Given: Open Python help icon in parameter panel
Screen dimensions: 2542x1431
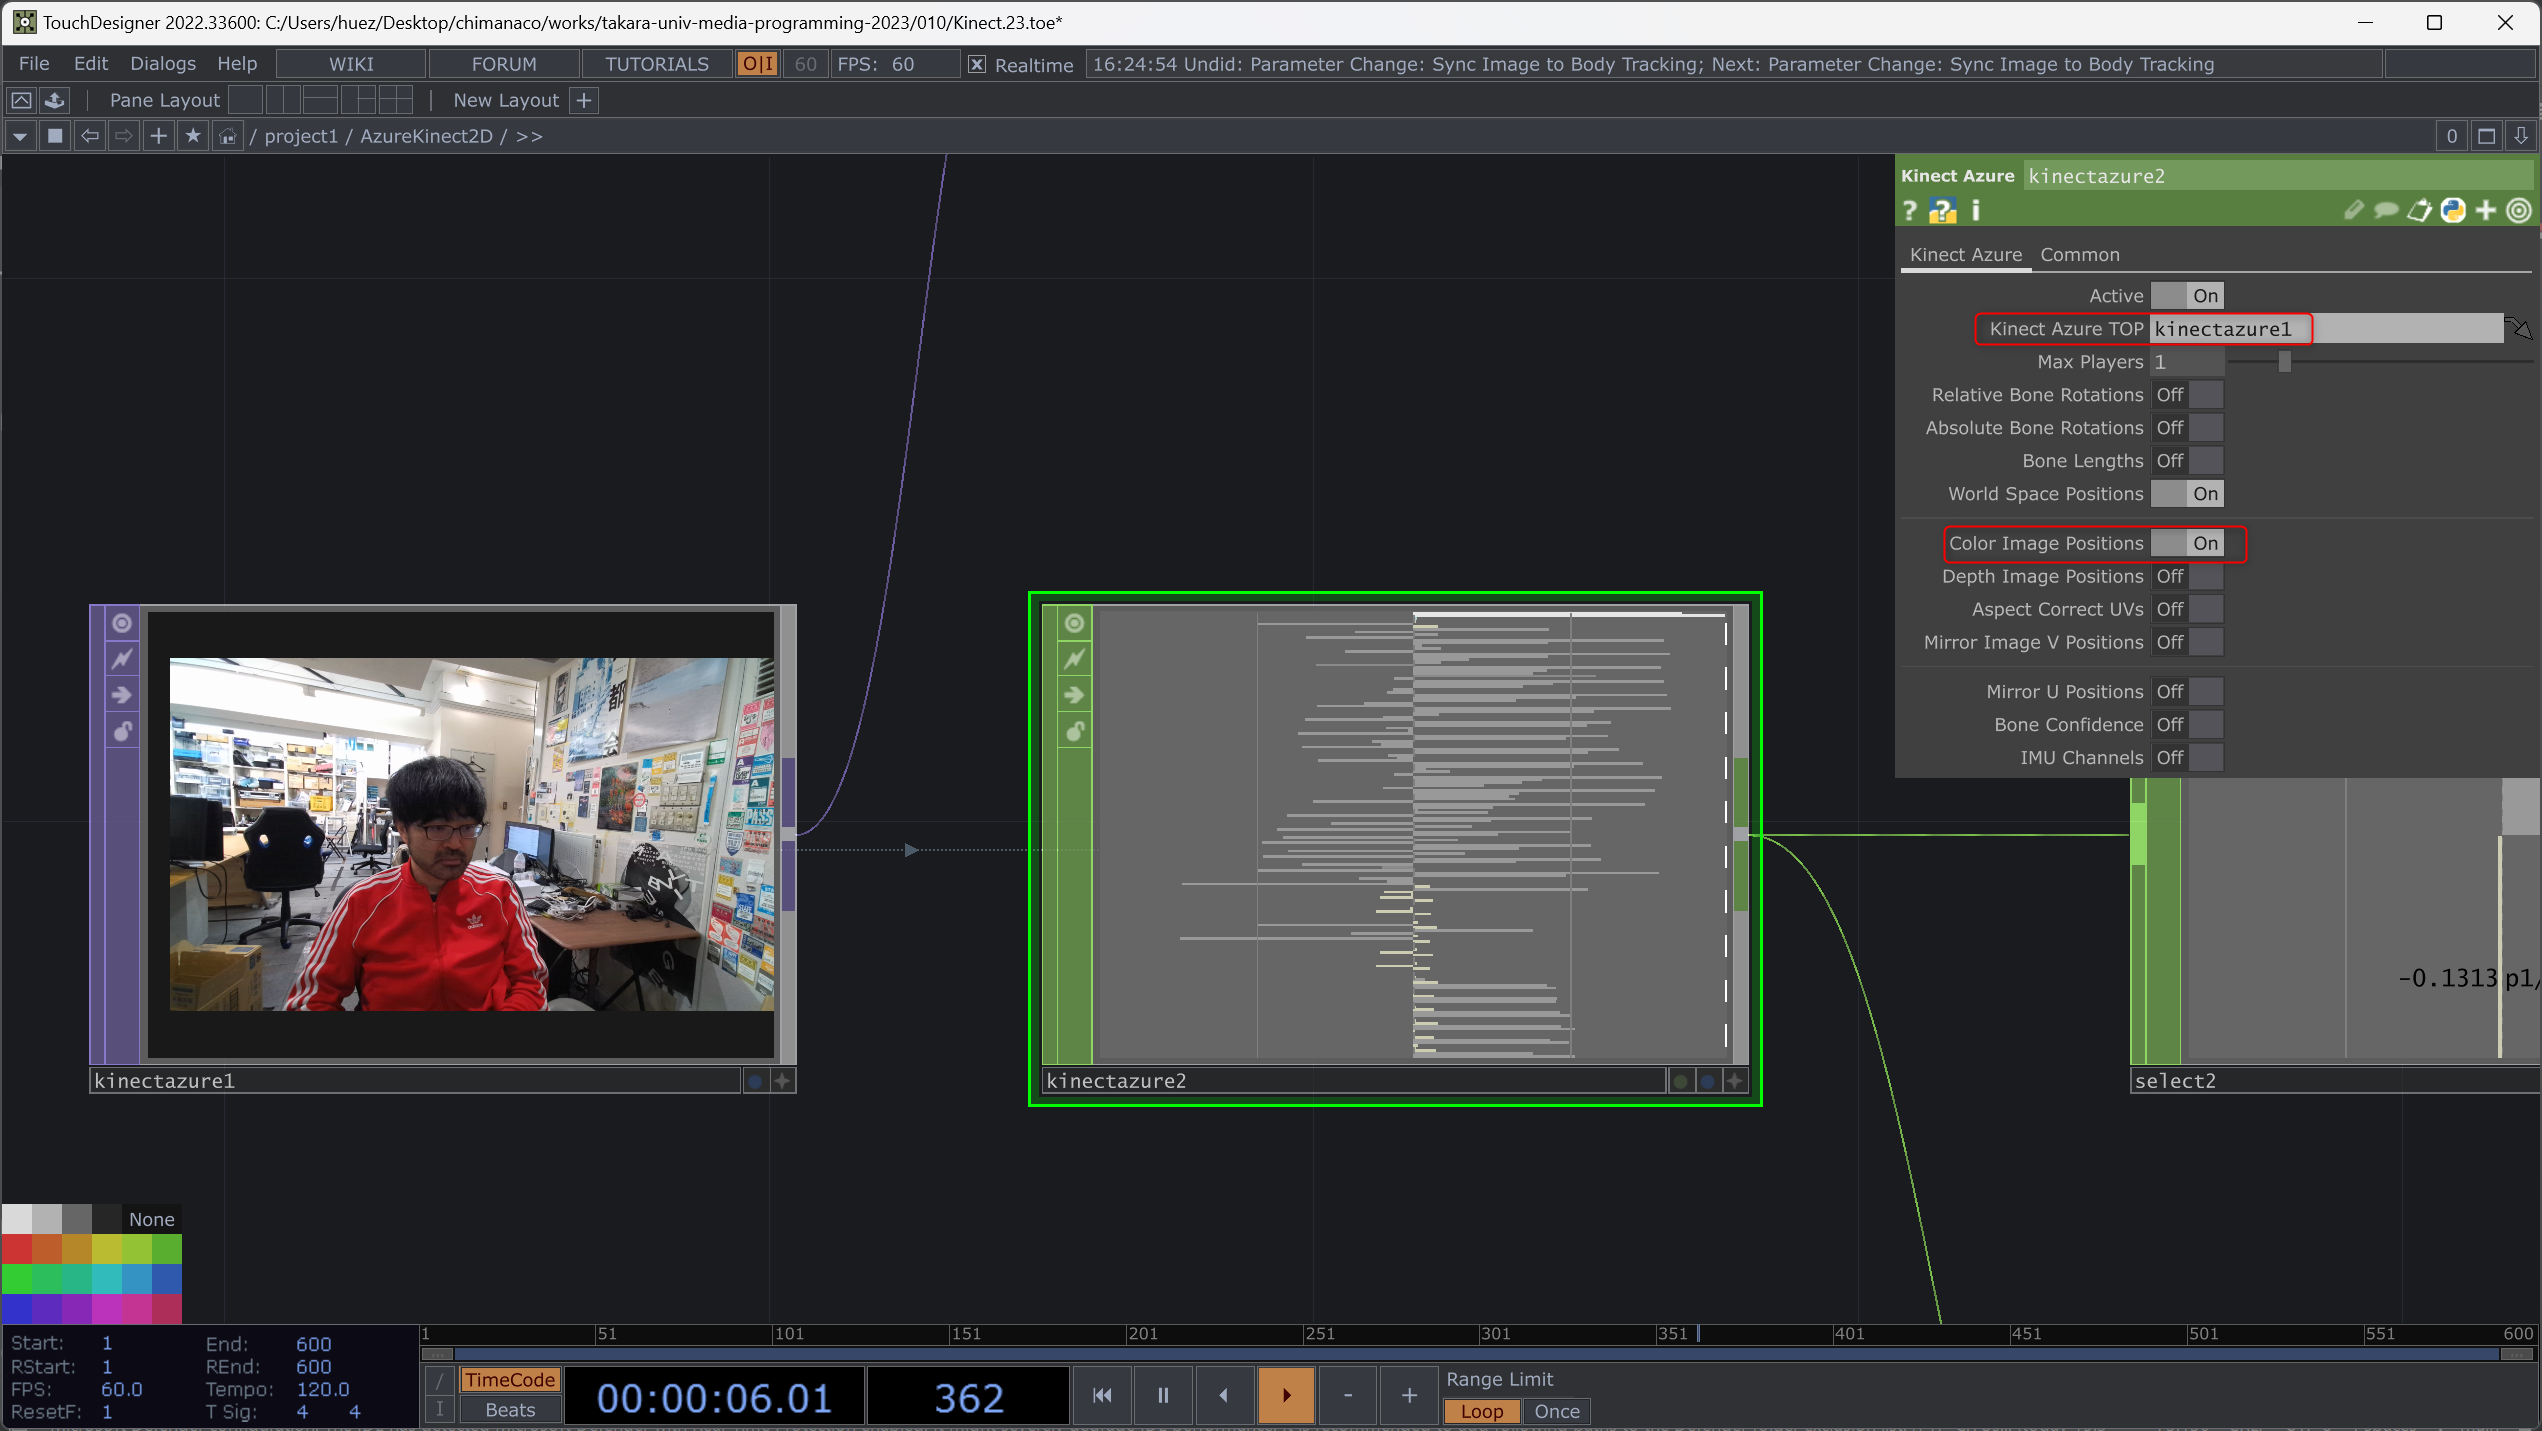Looking at the screenshot, I should point(1942,210).
